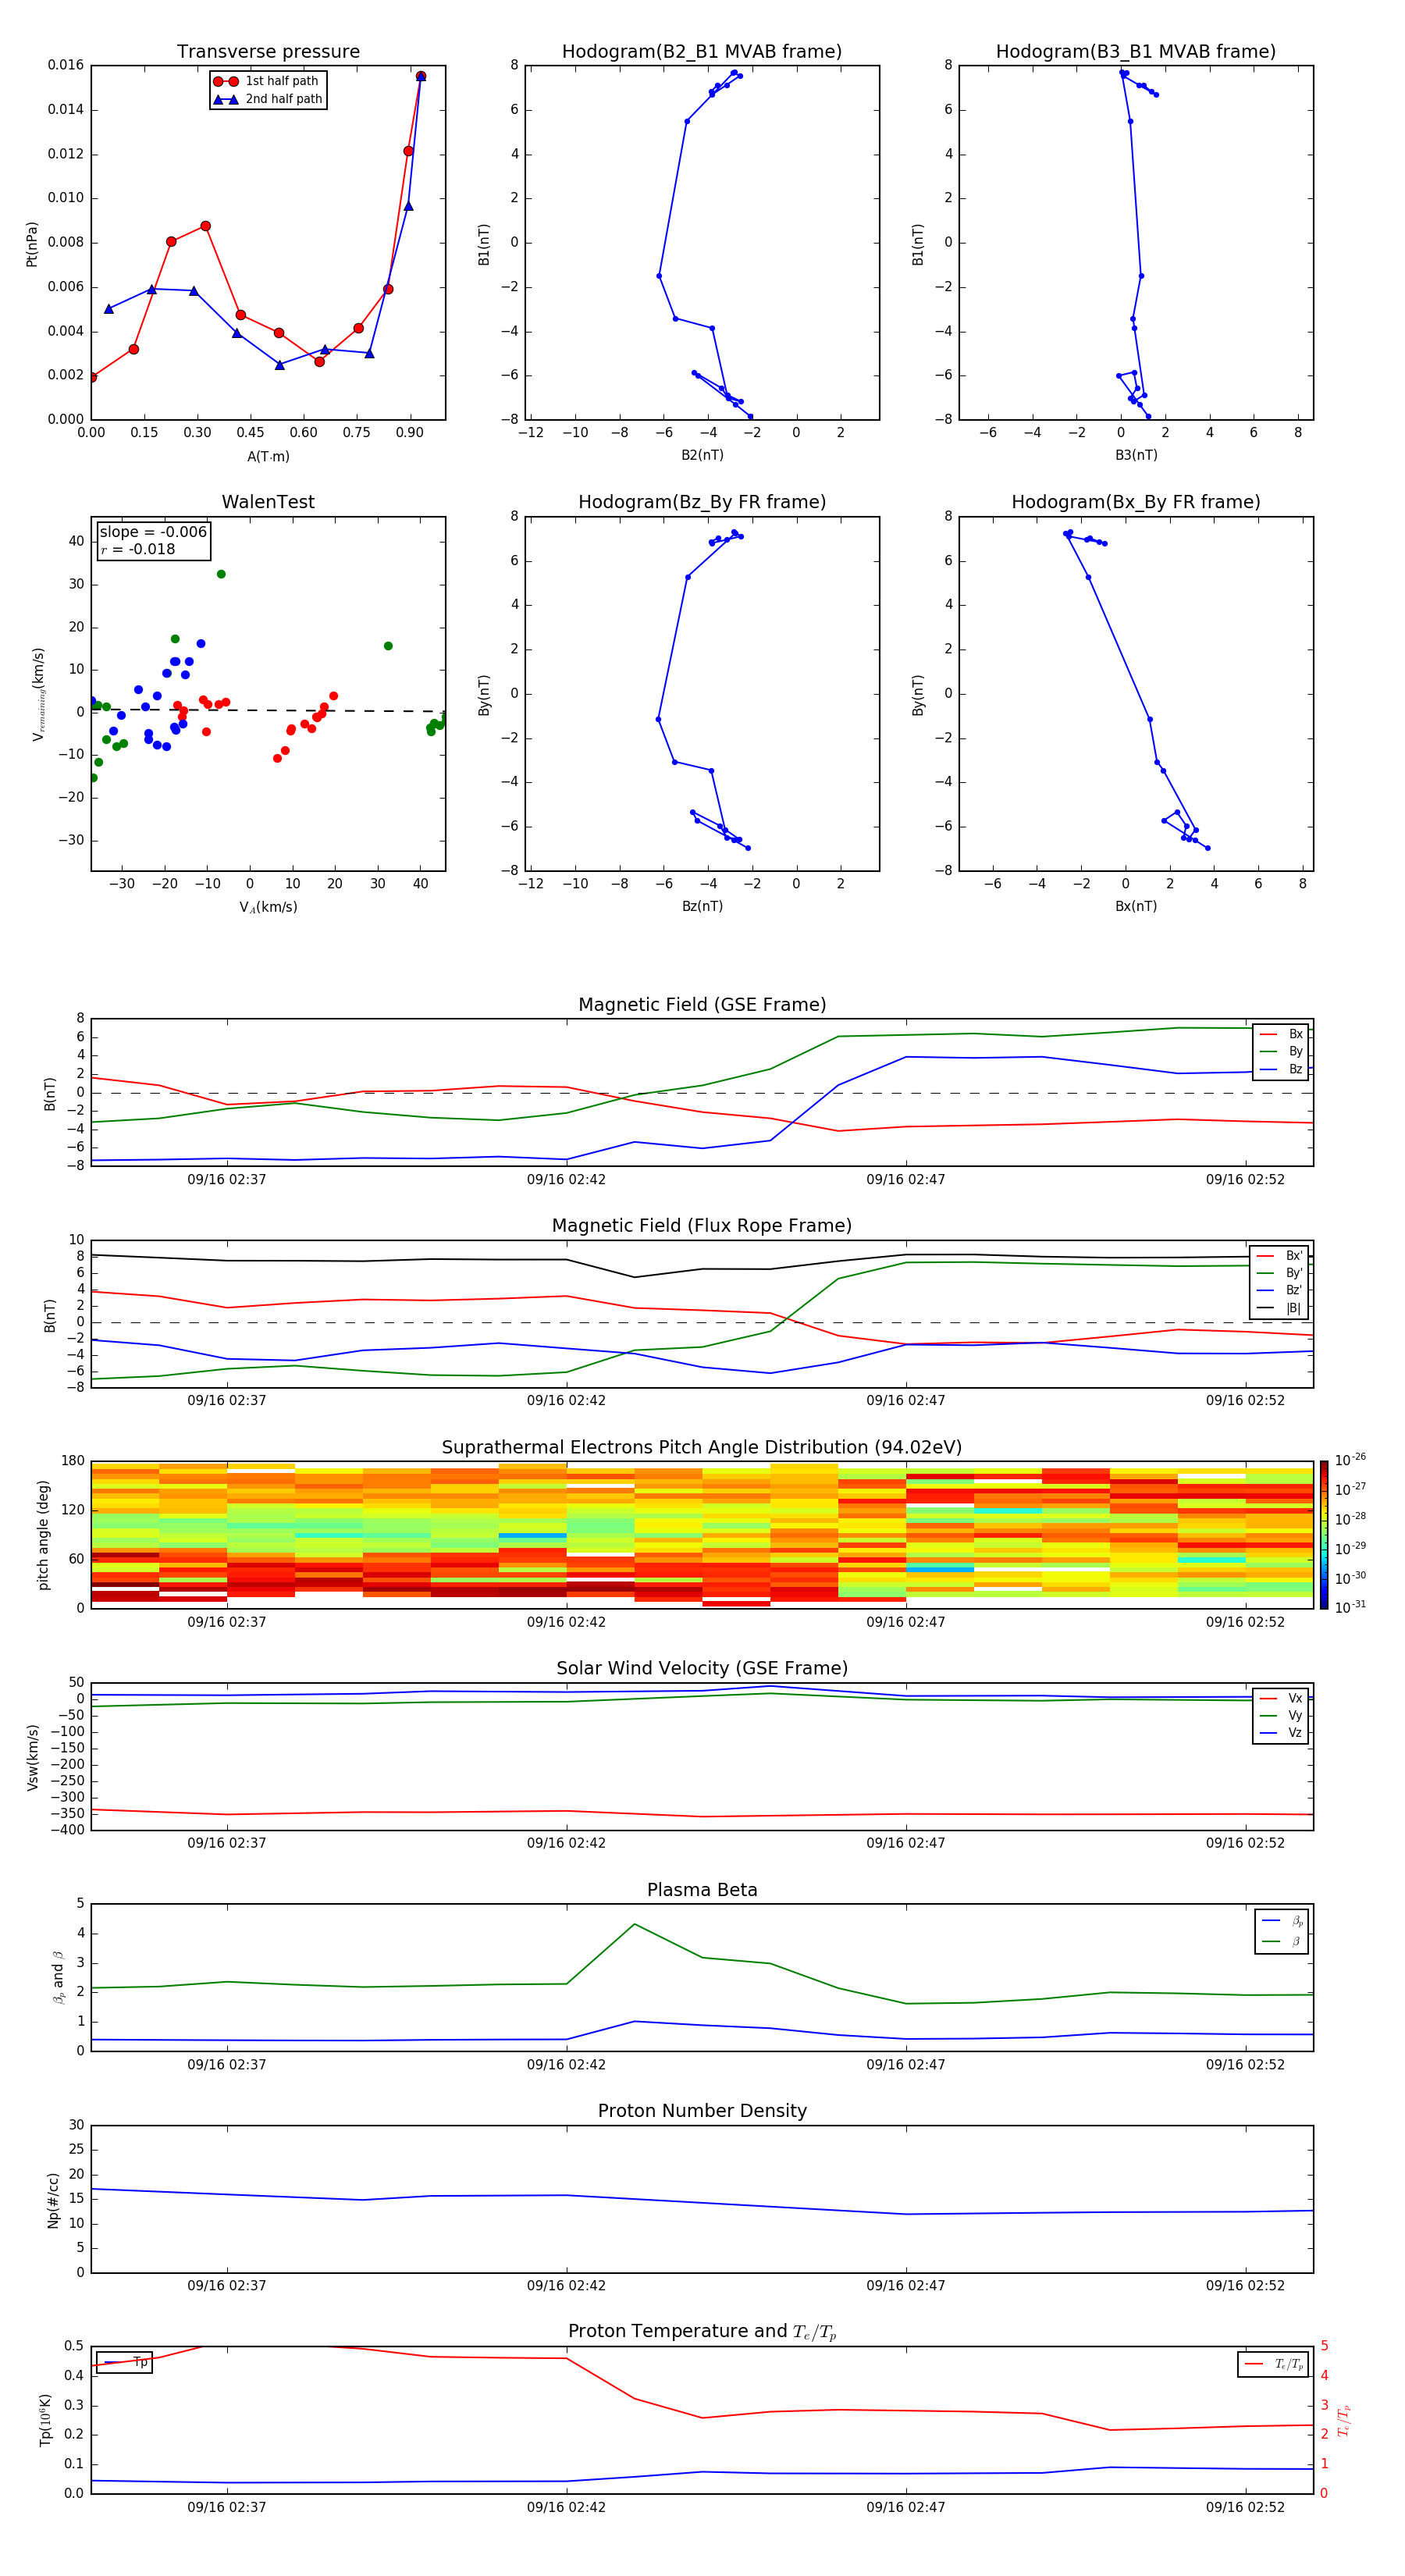Click the Bx' legend entry in Flux Rope plot
Viewport: 1405px width, 2576px height.
1280,1256
